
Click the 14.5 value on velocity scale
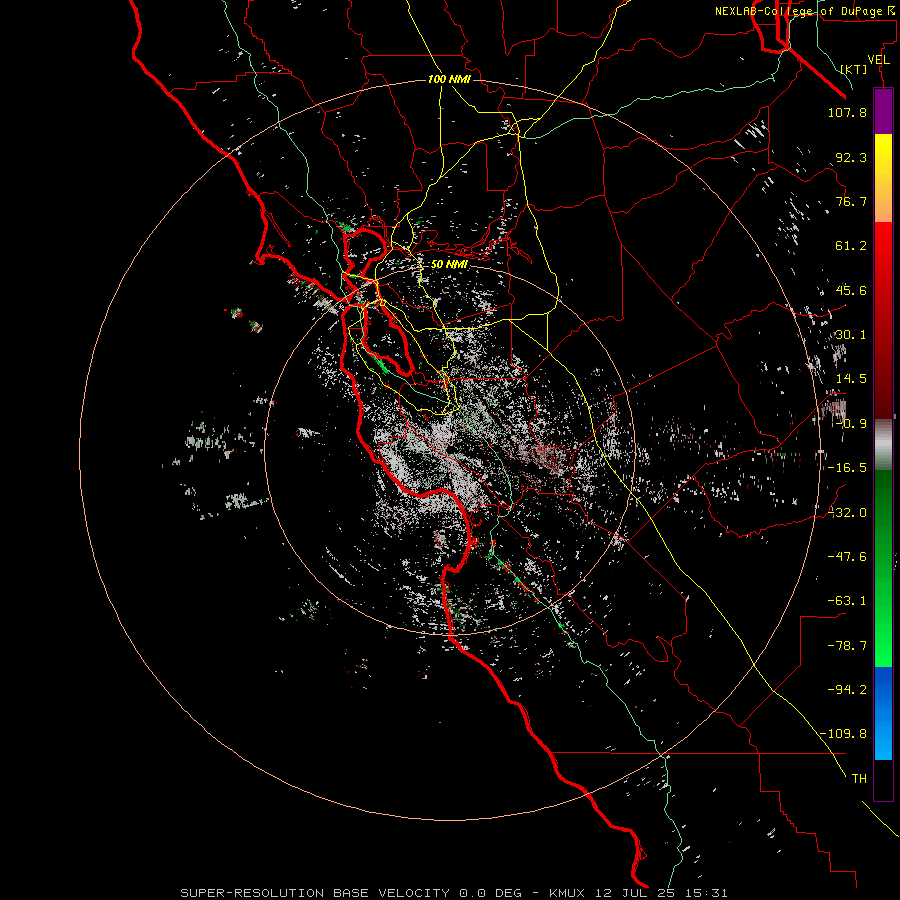(851, 379)
